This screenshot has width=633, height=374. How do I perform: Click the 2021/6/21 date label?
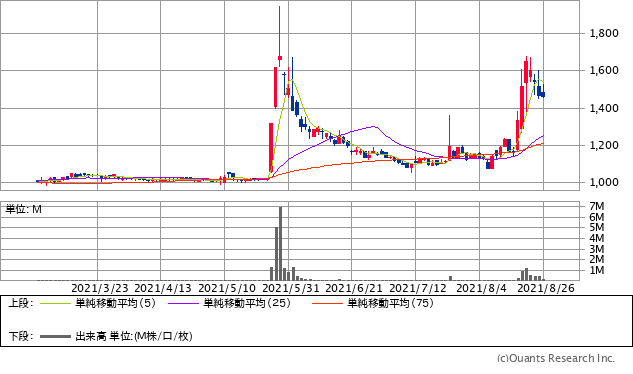354,288
